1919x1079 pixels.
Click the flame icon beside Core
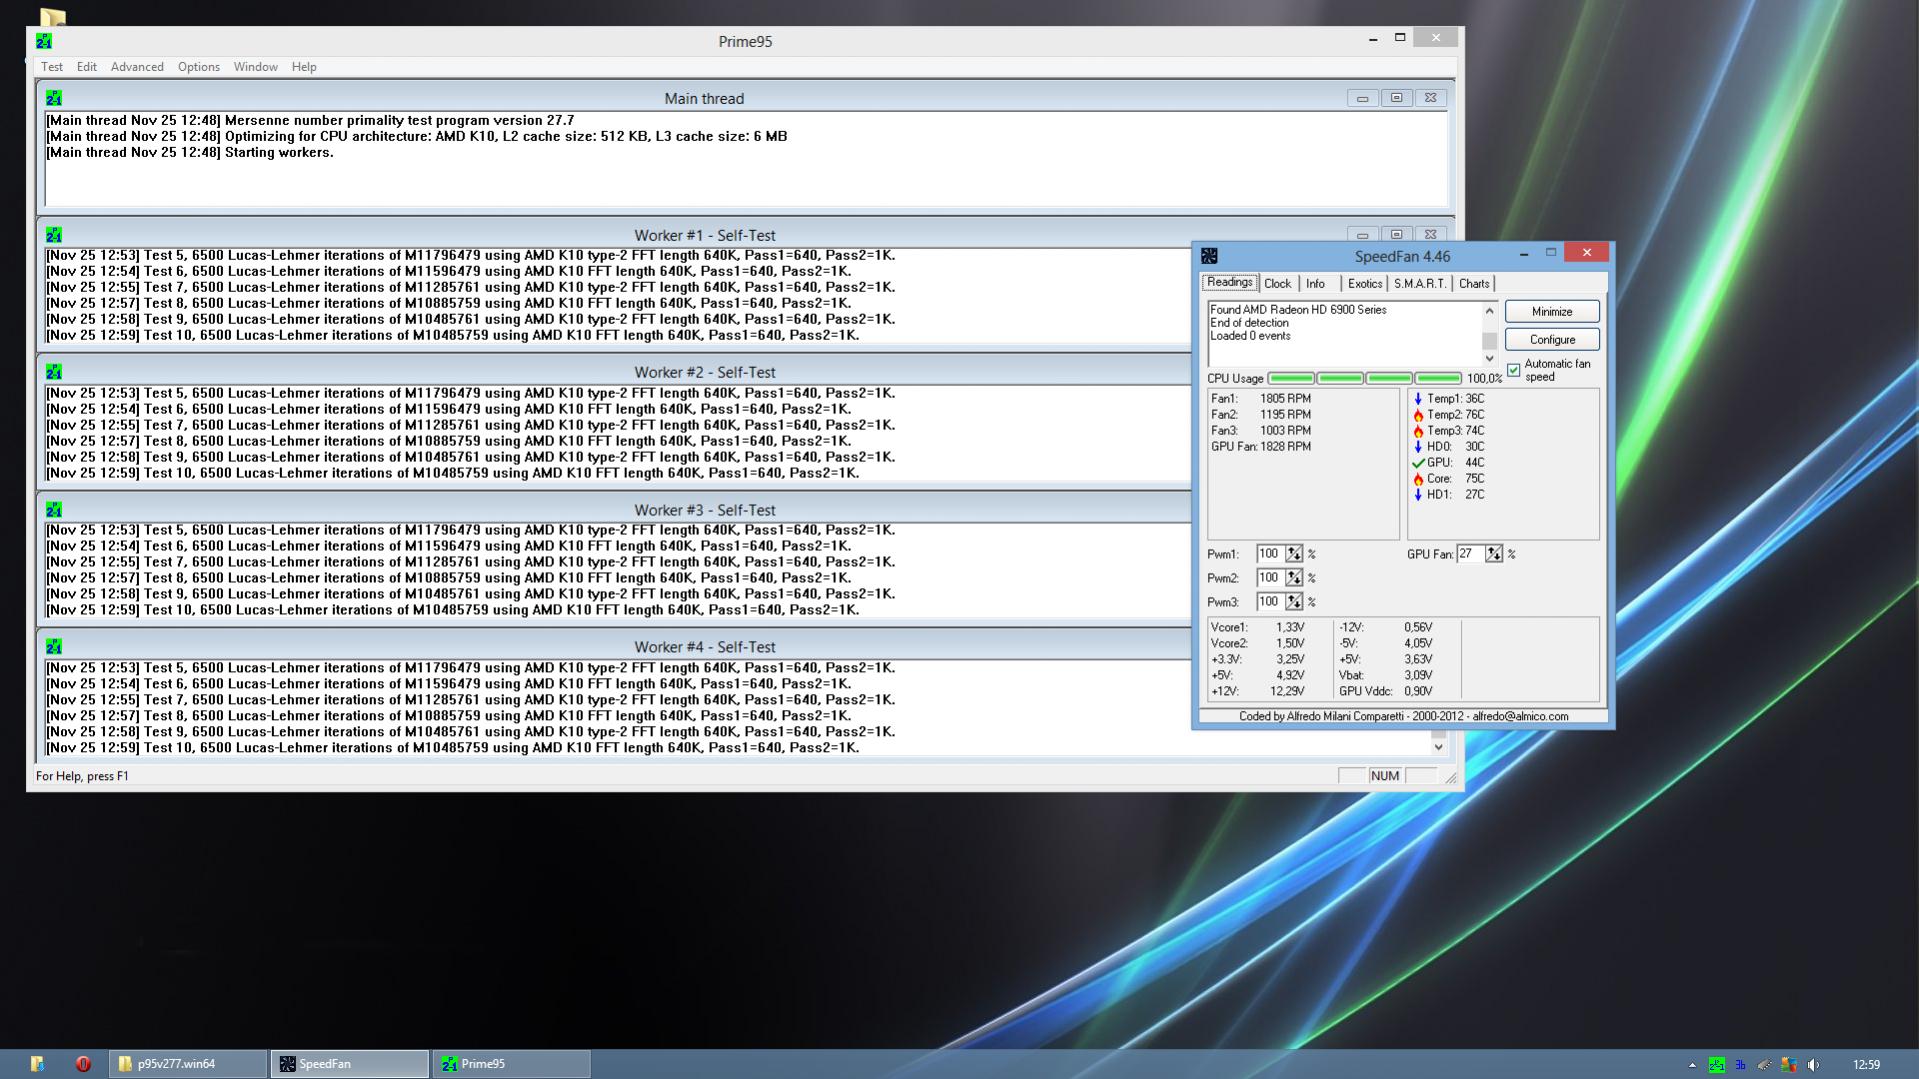pos(1417,479)
